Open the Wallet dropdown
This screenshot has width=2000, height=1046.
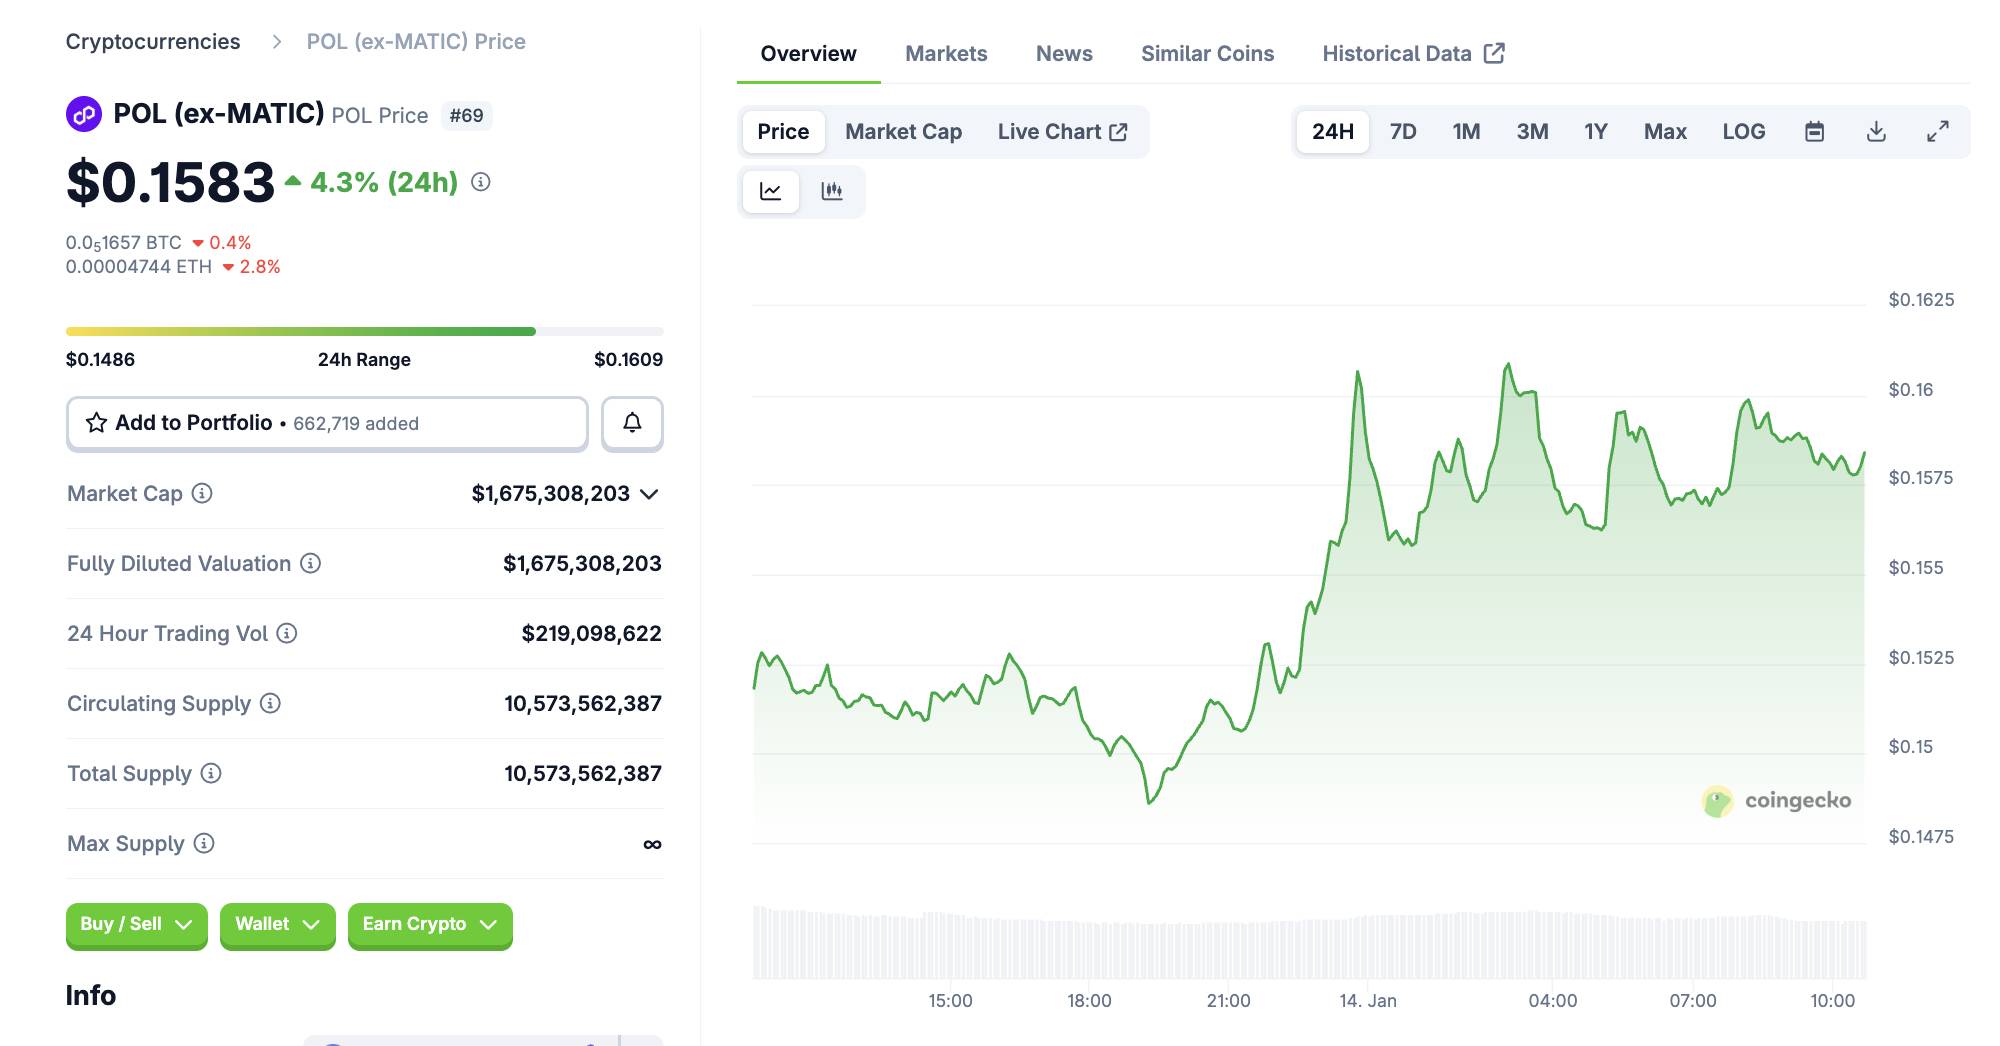coord(277,925)
